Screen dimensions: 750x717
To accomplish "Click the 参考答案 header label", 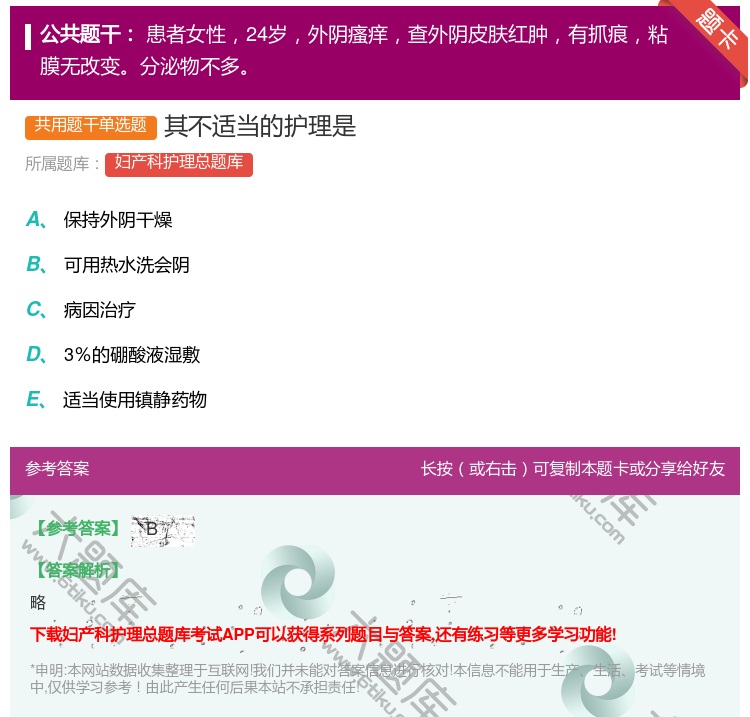I will coord(57,469).
